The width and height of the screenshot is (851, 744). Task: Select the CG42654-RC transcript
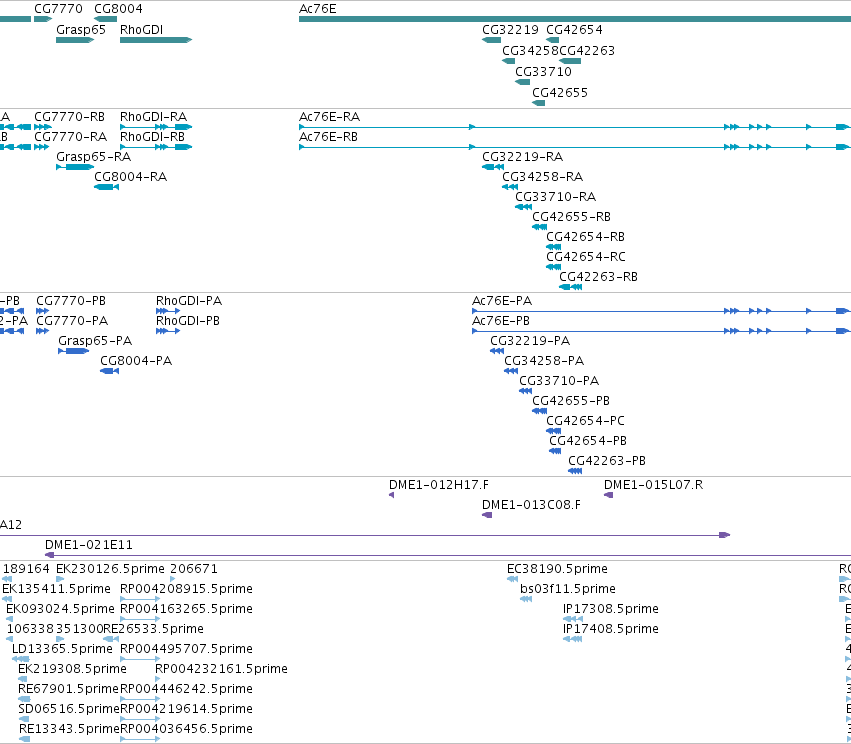coord(586,256)
